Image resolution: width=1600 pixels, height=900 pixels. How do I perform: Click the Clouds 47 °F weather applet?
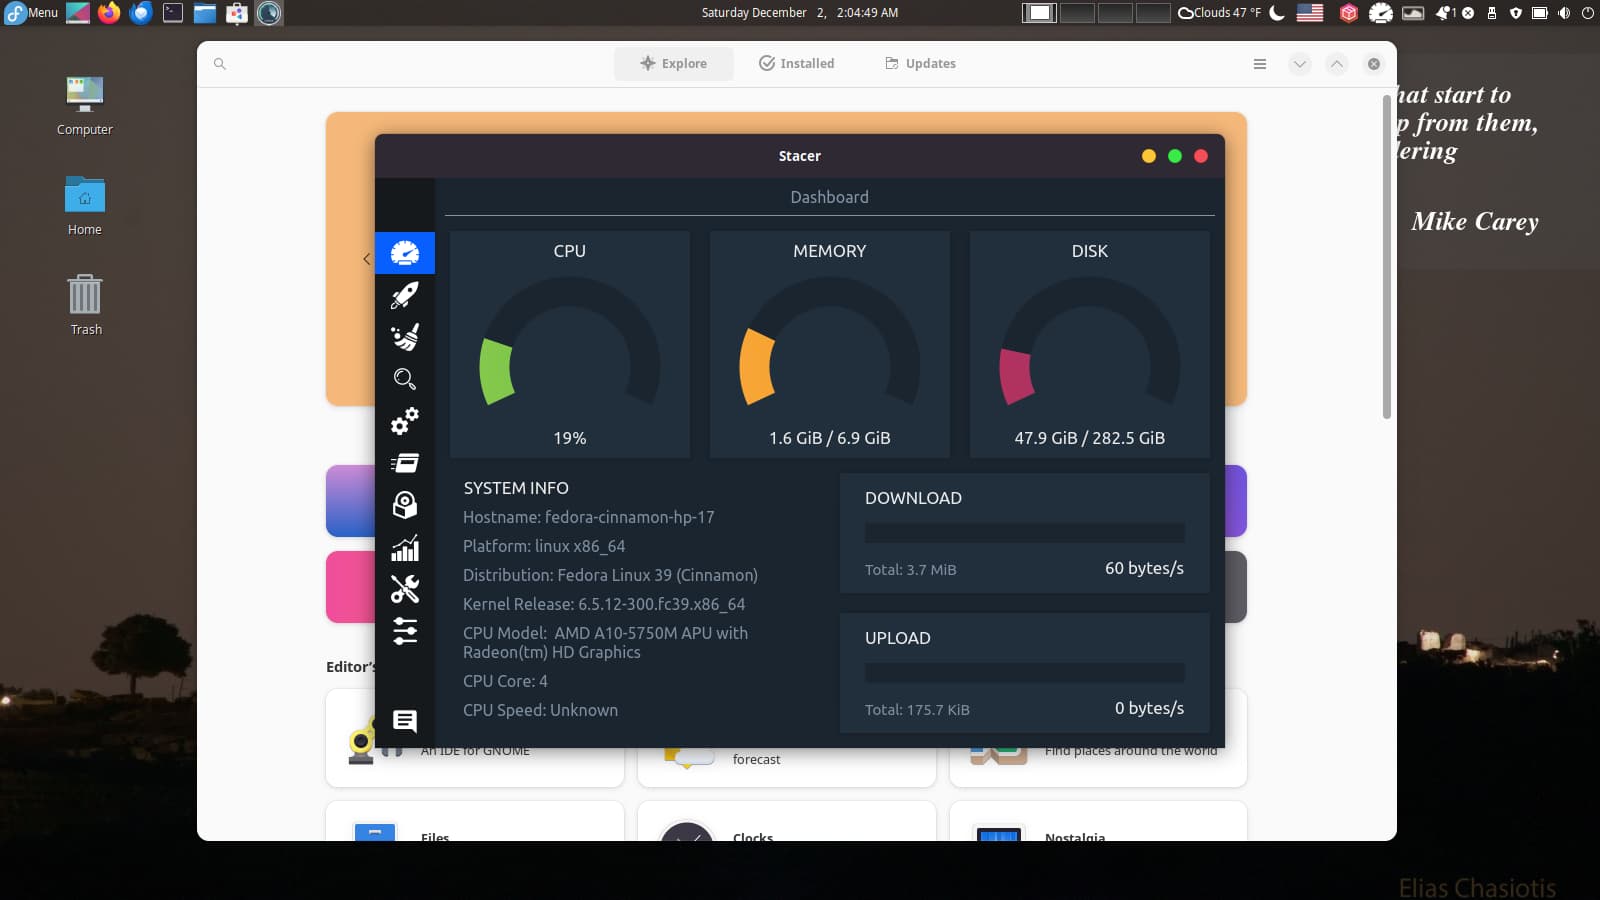coord(1220,13)
